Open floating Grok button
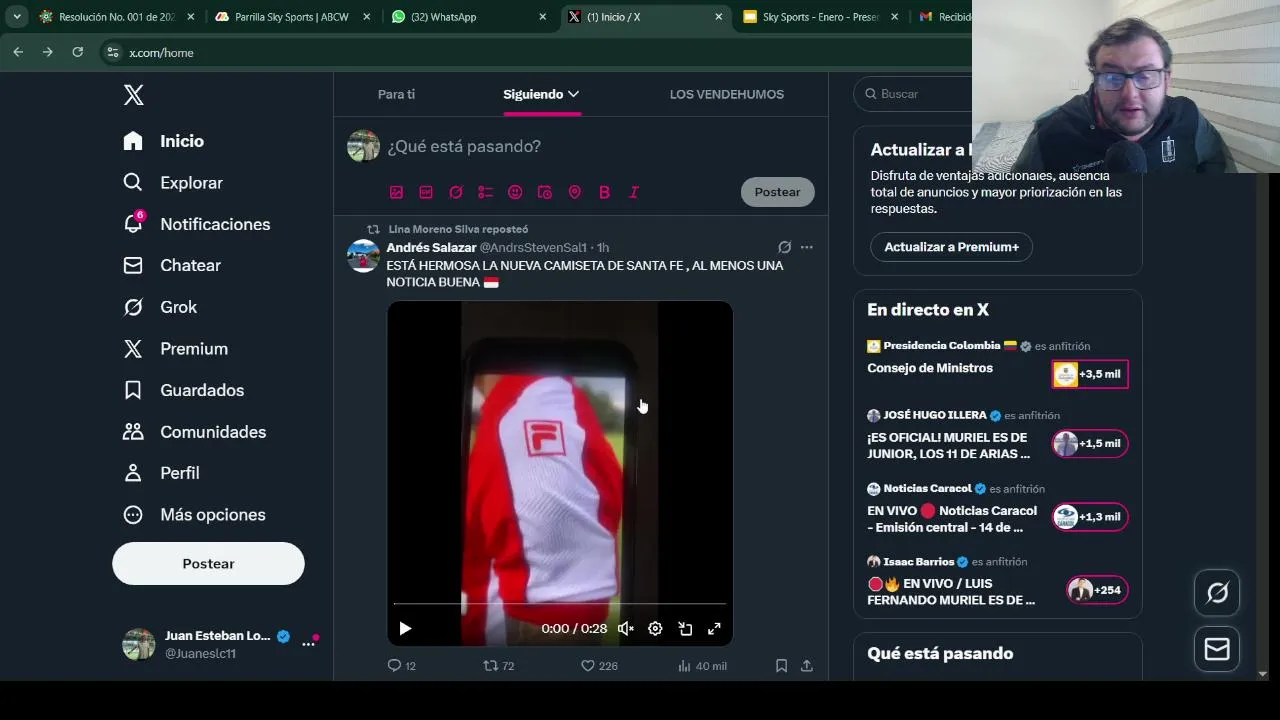The image size is (1280, 720). pyautogui.click(x=1217, y=593)
